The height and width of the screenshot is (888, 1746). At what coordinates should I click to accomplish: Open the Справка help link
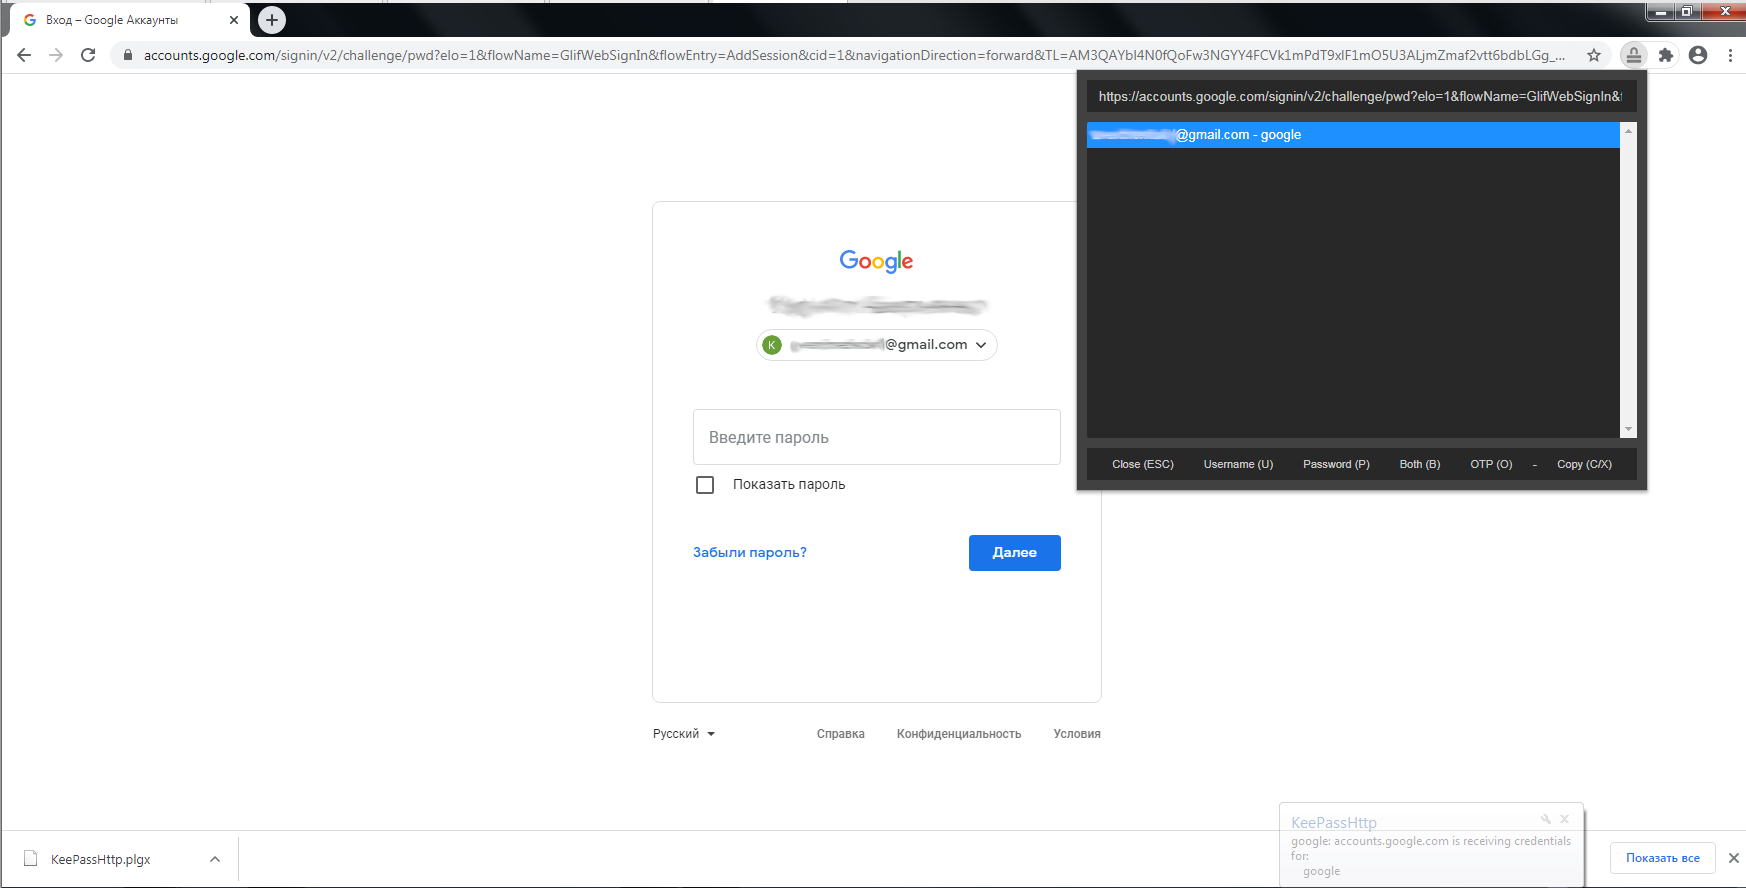coord(841,734)
